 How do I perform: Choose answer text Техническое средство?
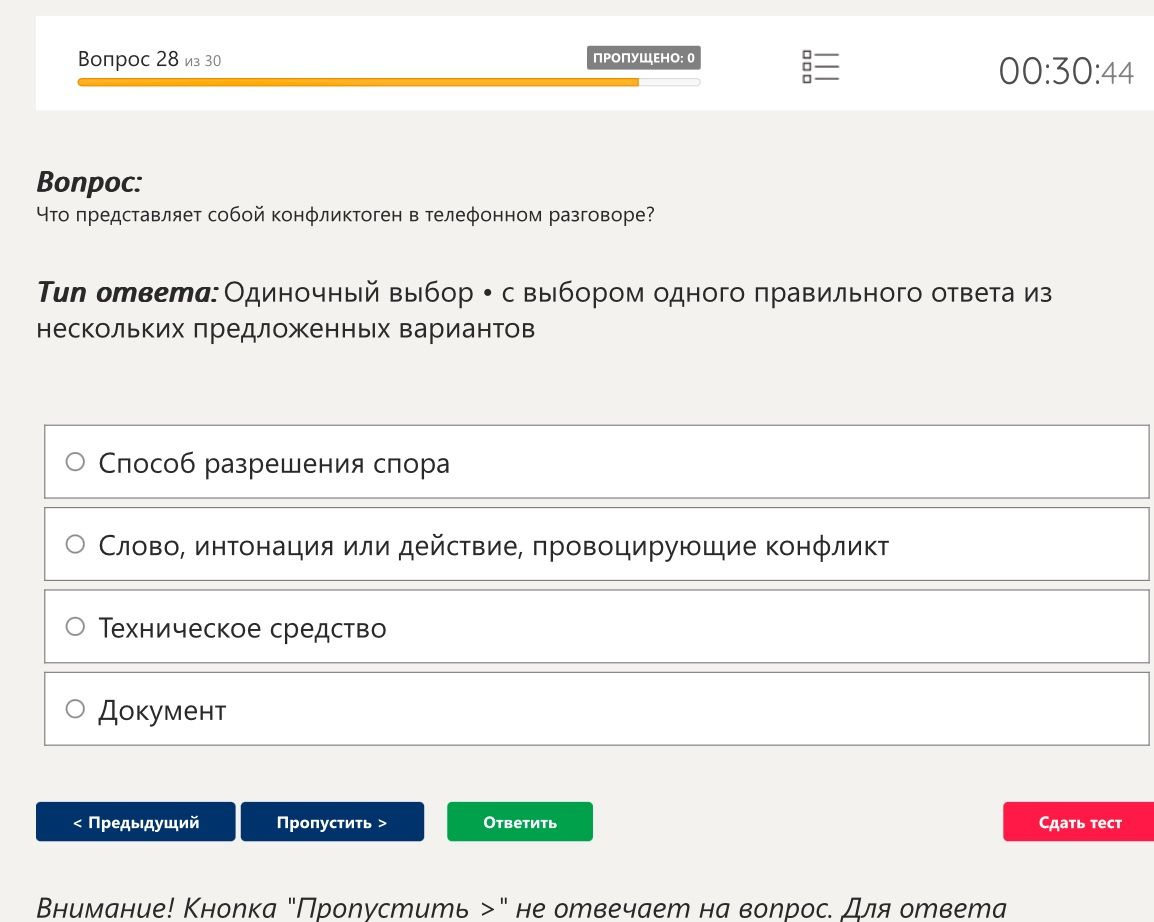(242, 628)
